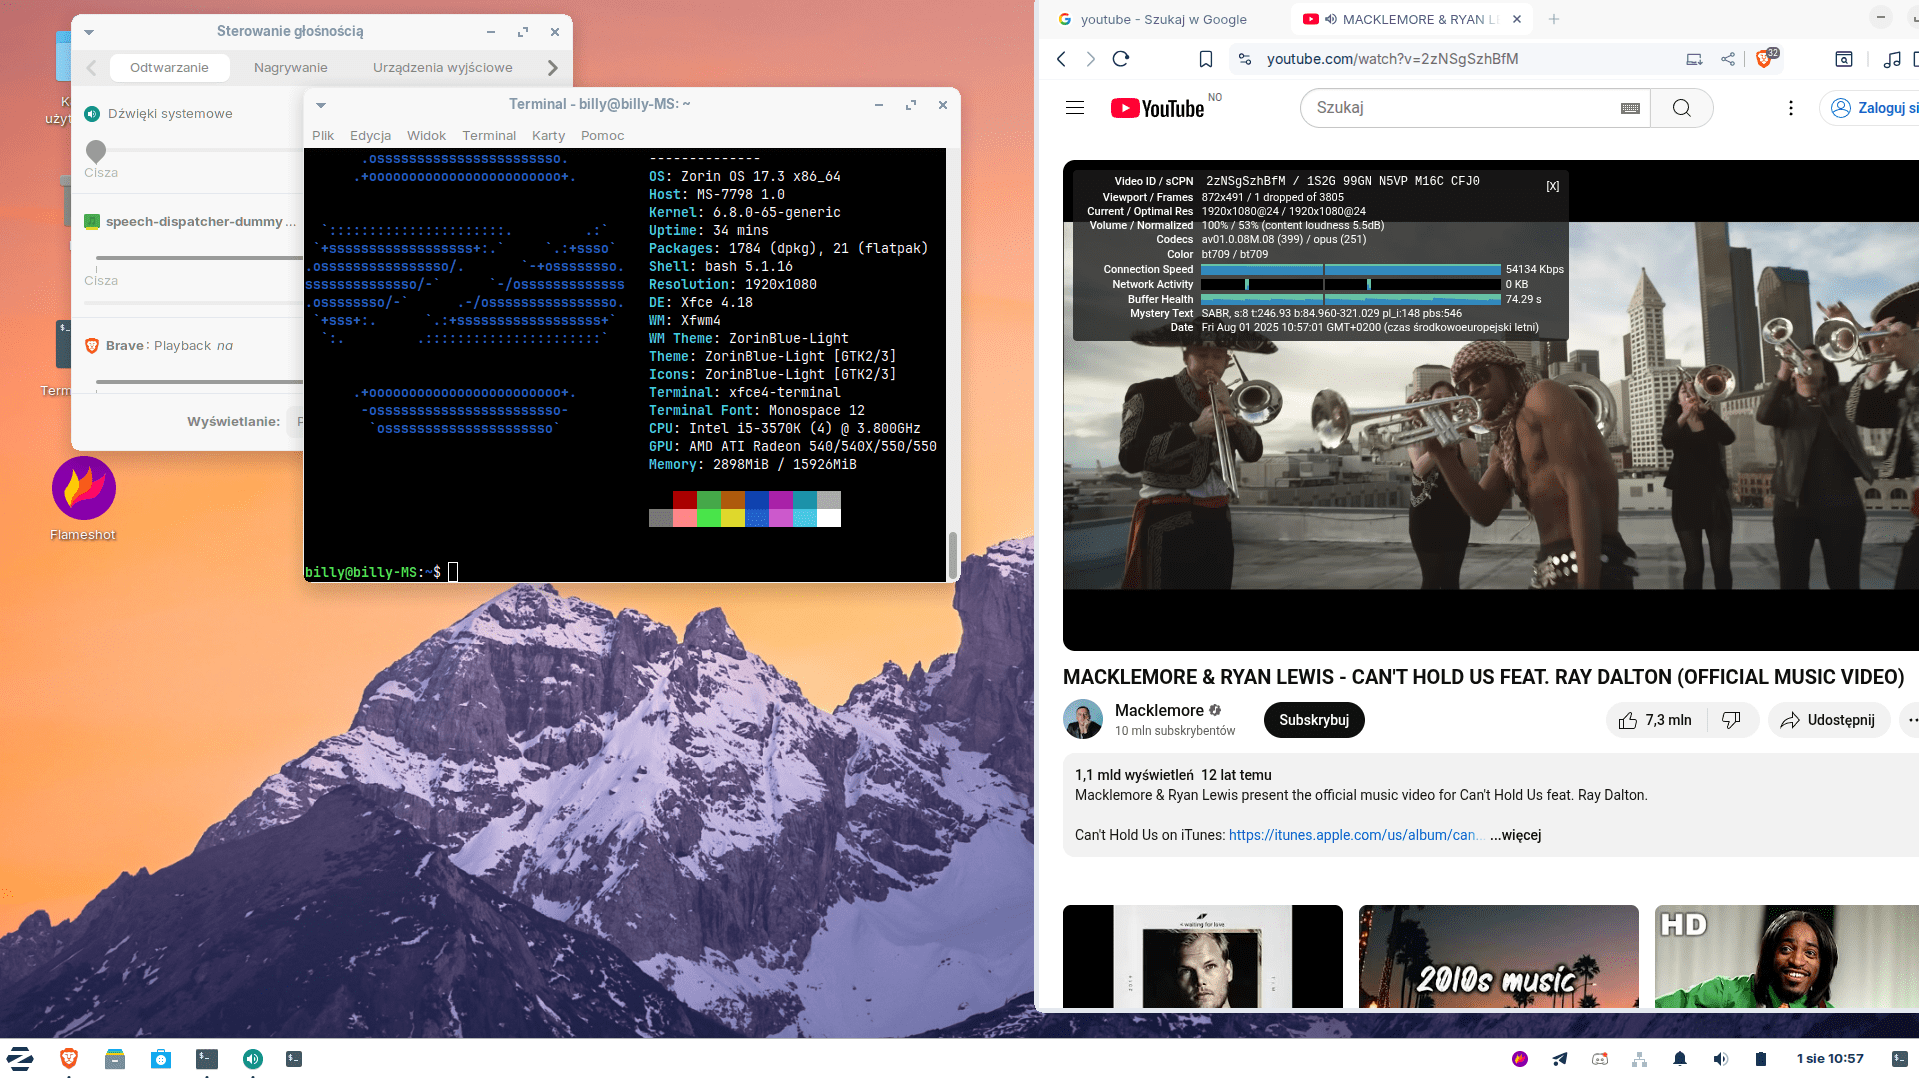Click the Macklemore channel avatar
This screenshot has width=1919, height=1078.
(x=1083, y=719)
